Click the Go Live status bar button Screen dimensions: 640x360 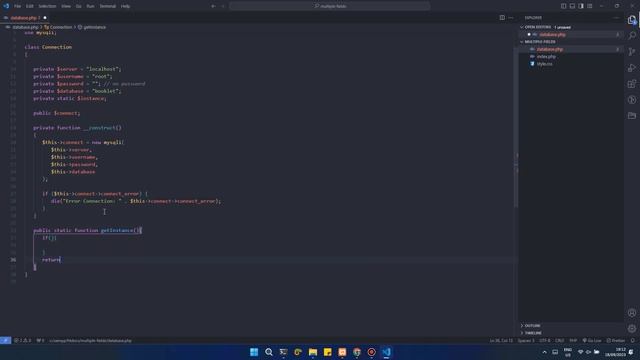point(591,340)
